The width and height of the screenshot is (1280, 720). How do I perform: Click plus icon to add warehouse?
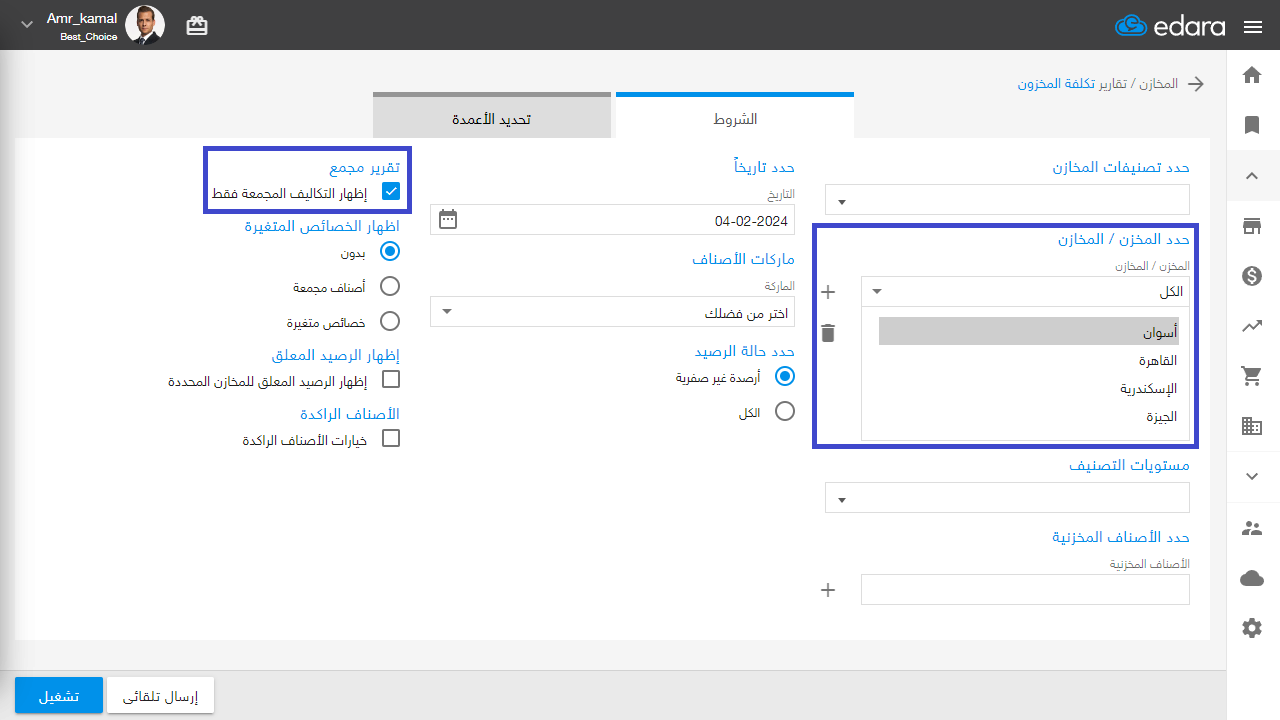point(828,292)
